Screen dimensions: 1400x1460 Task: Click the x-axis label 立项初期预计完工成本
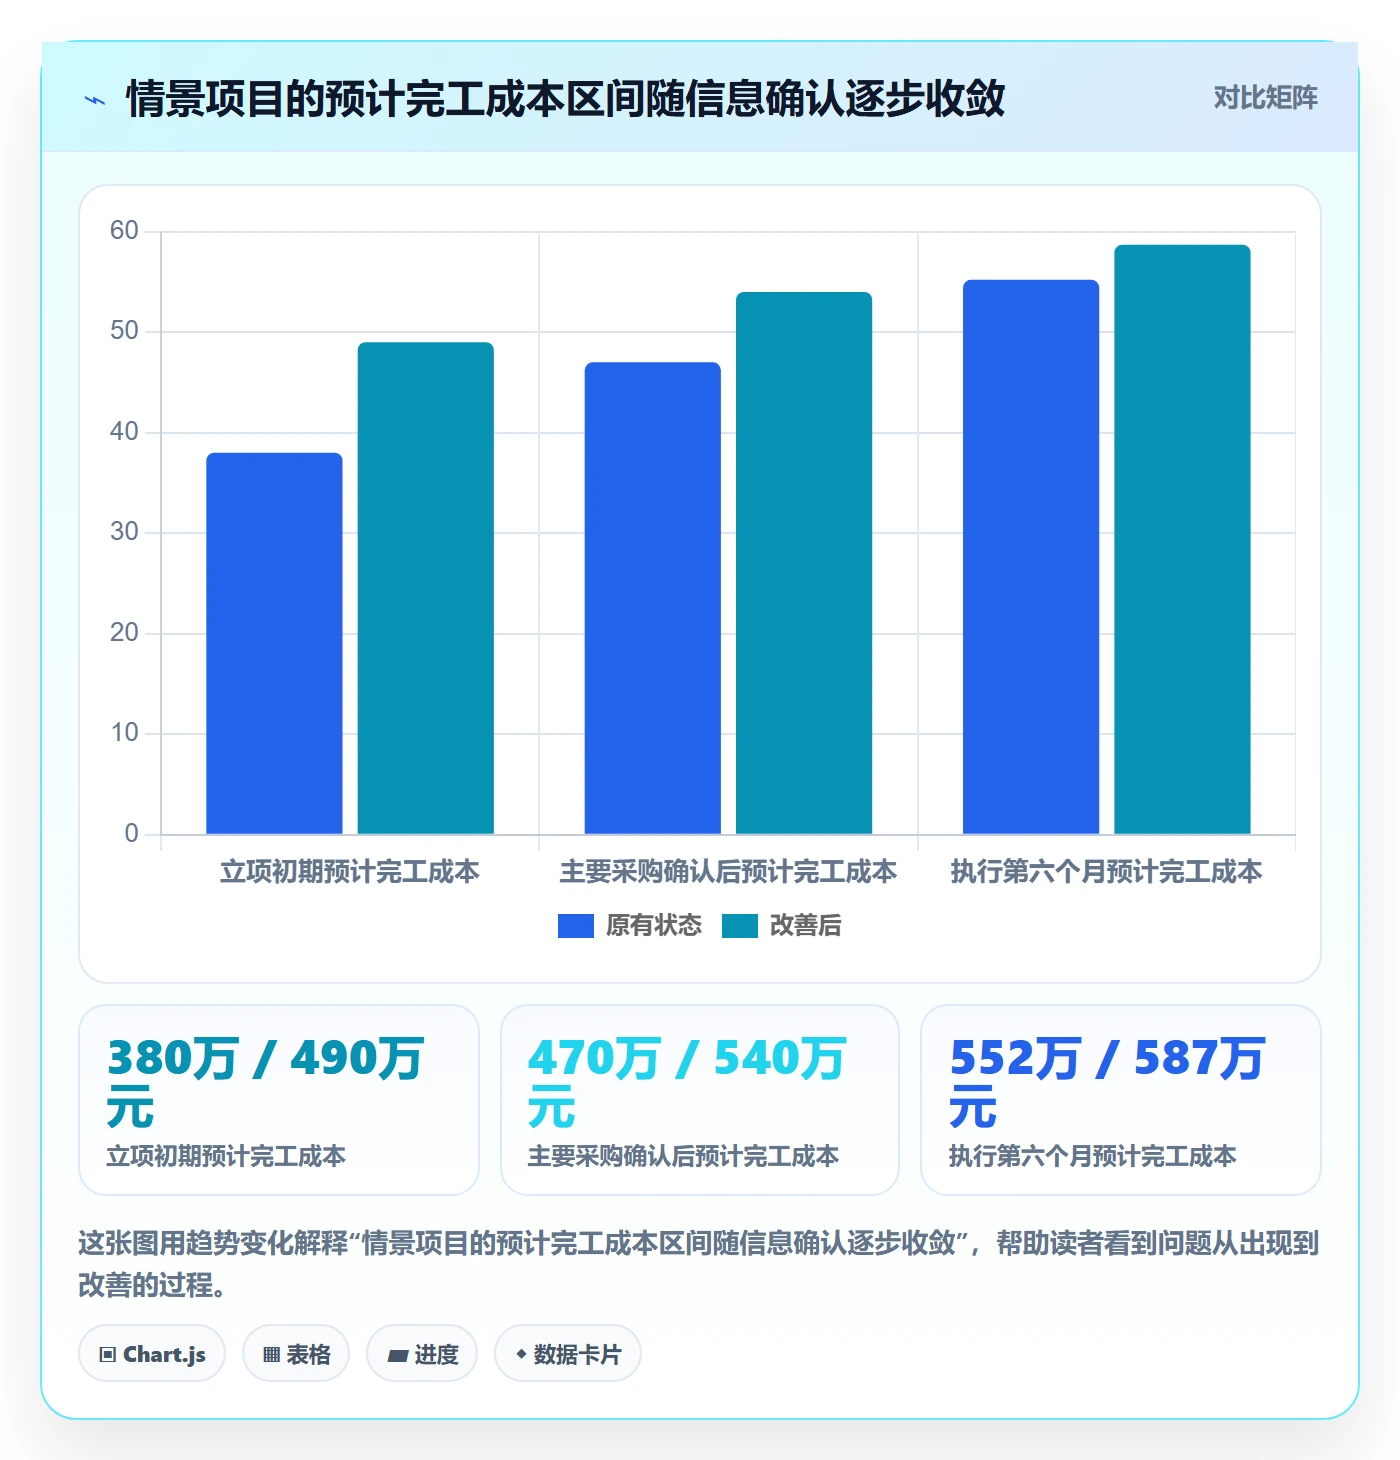coord(350,872)
